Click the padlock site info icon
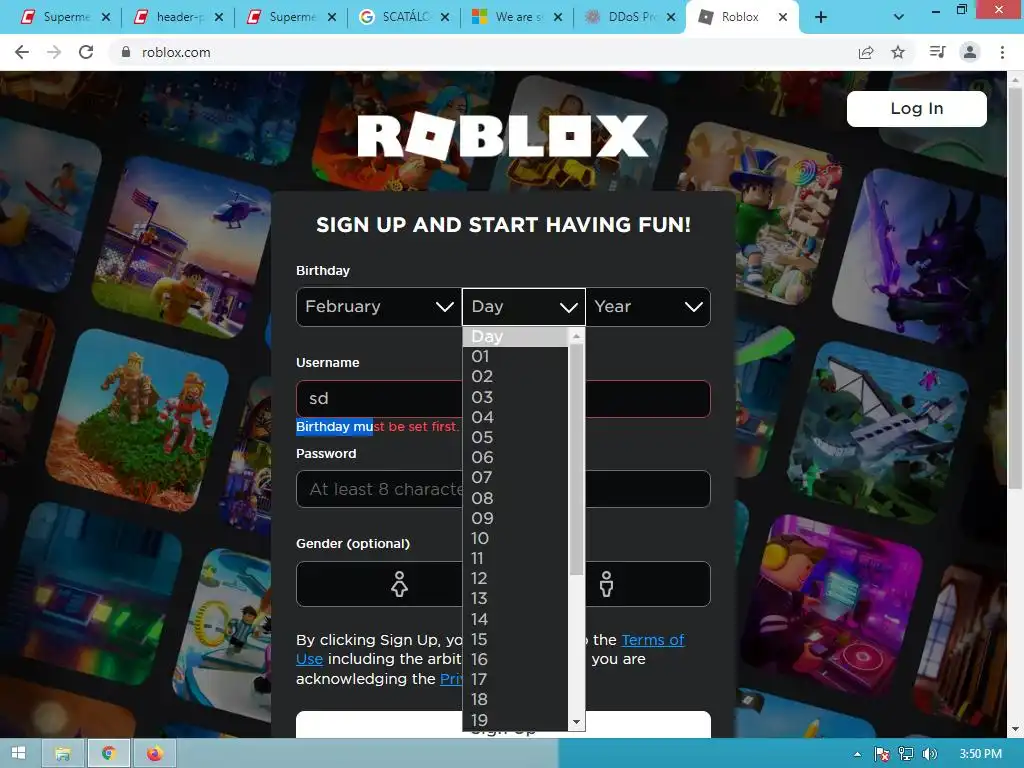This screenshot has width=1024, height=768. pyautogui.click(x=126, y=52)
